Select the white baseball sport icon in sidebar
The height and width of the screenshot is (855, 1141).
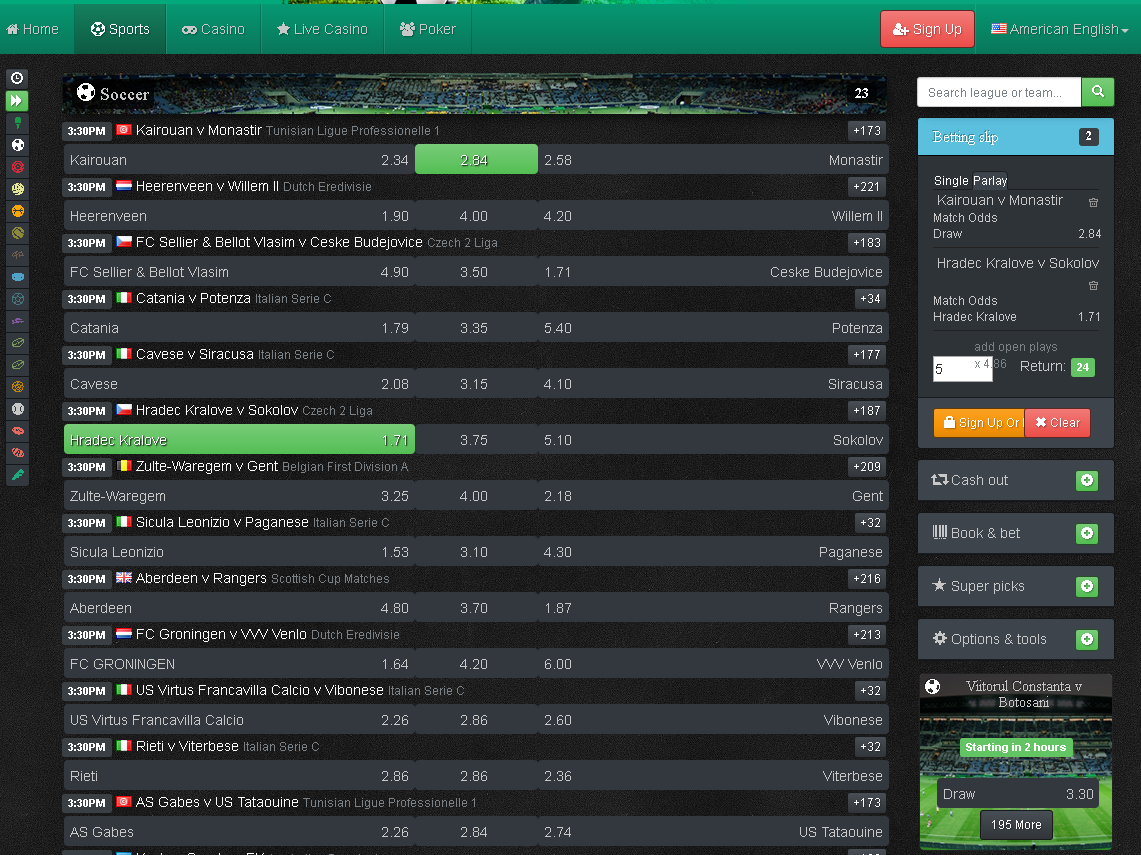17,409
